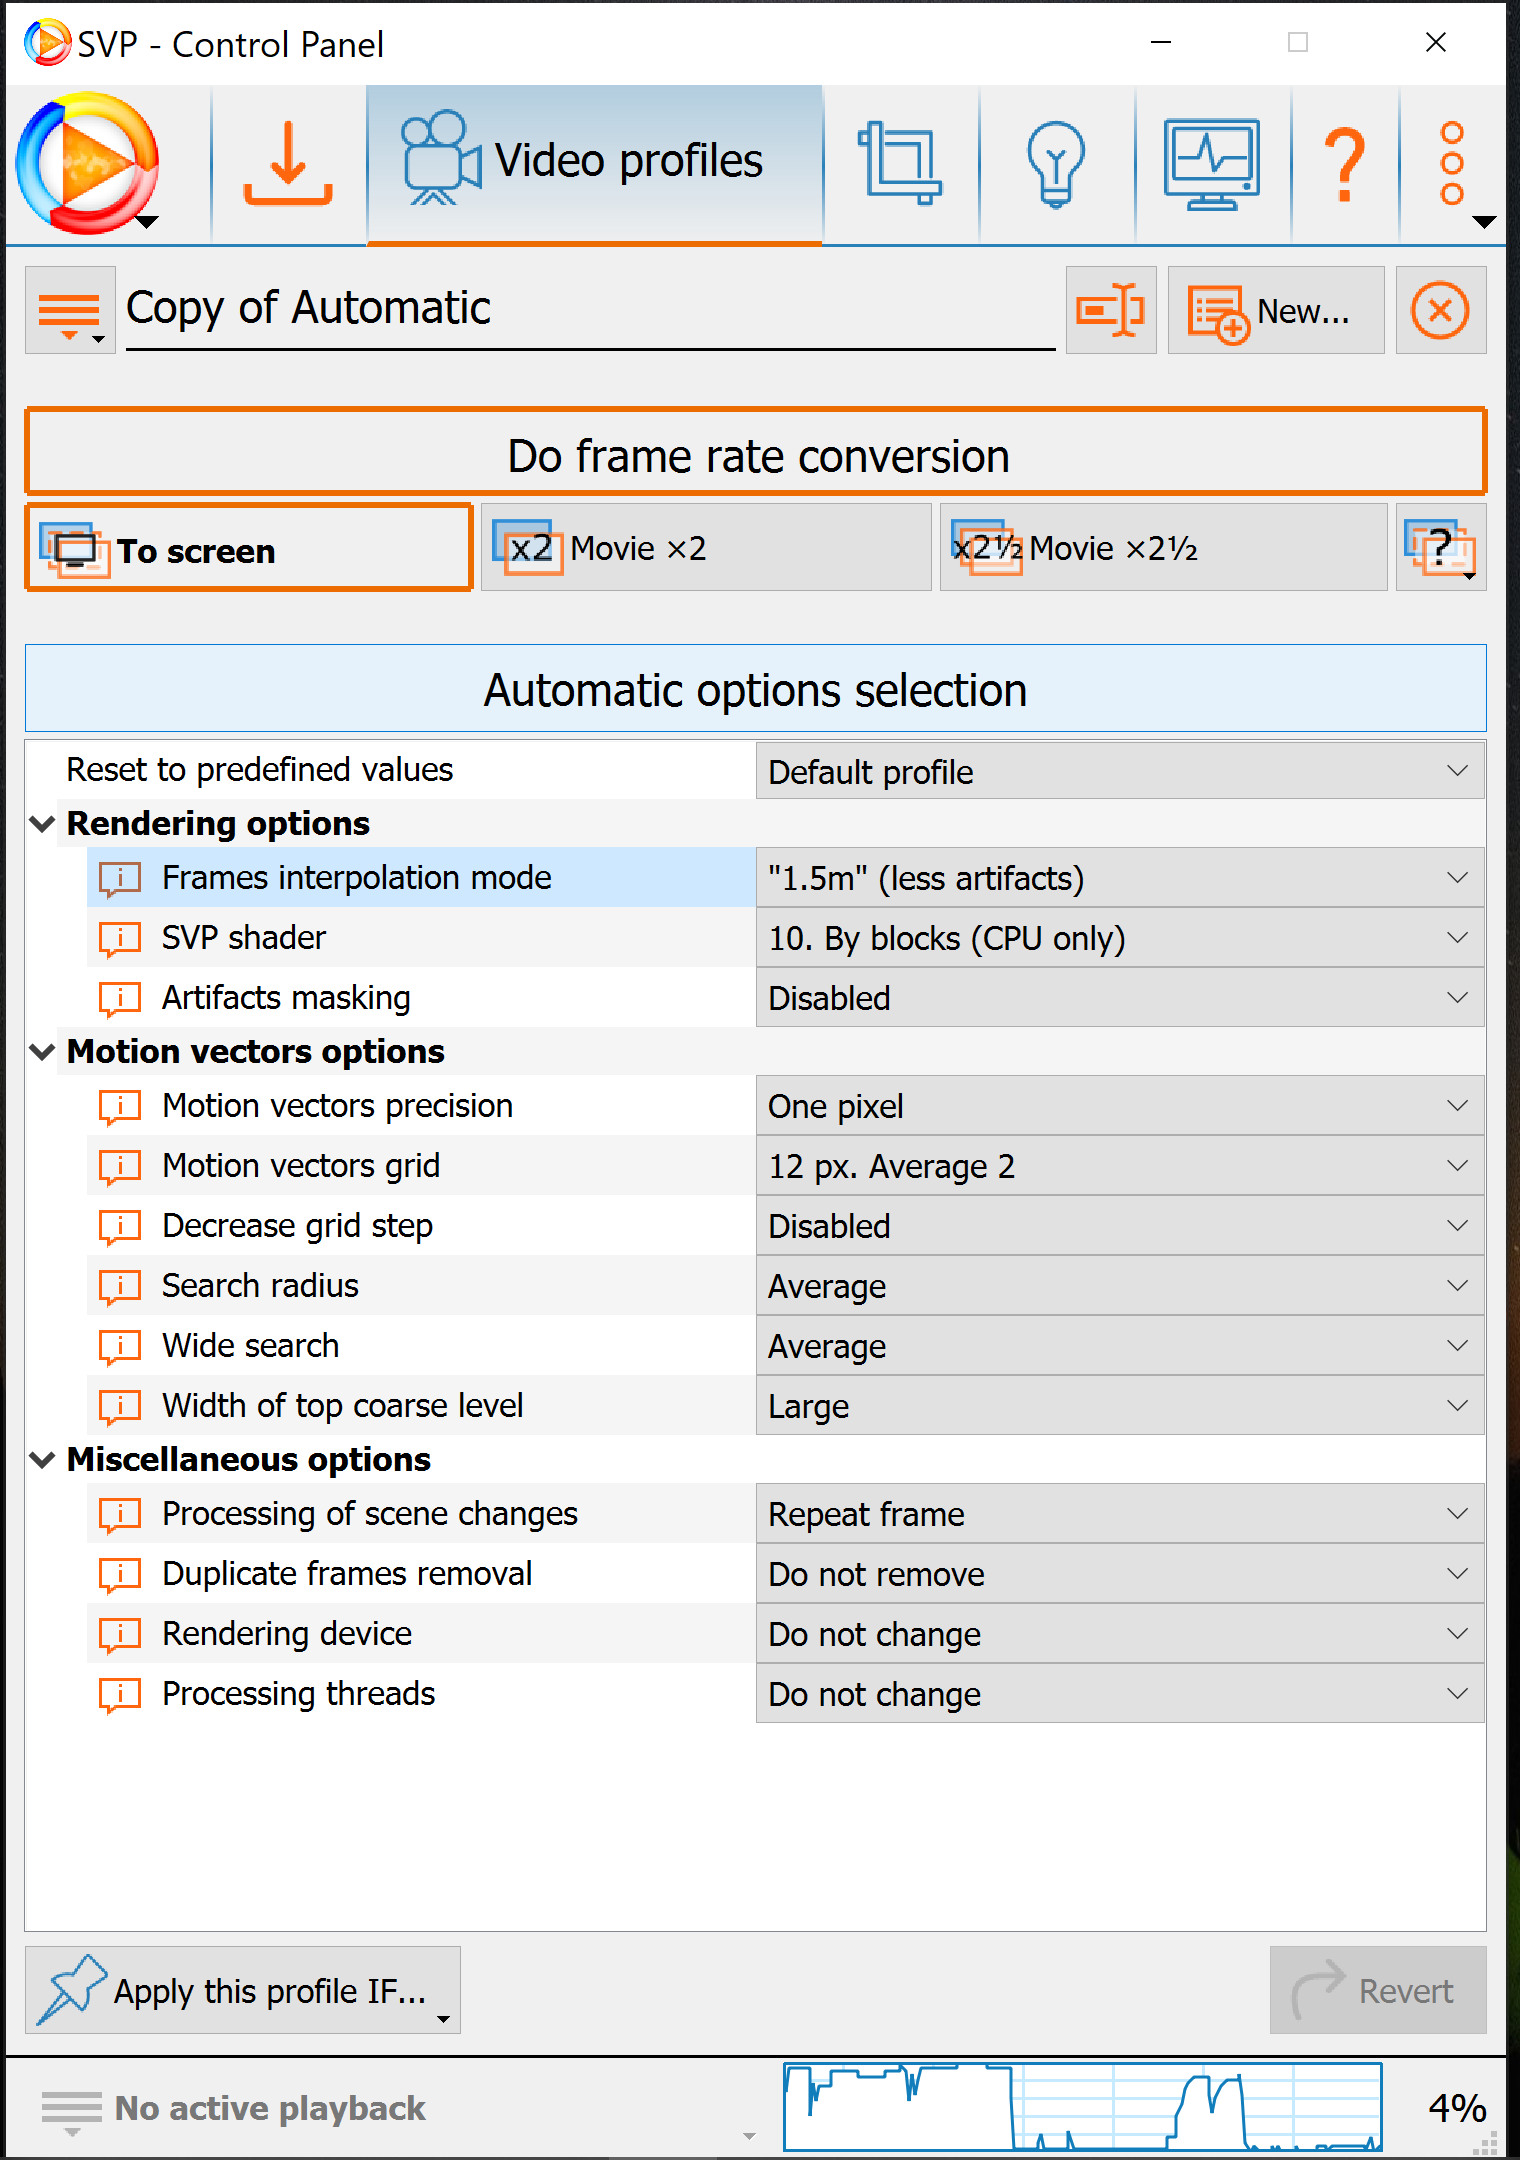Click the info icon beside SVP shader
This screenshot has width=1520, height=2160.
tap(120, 938)
